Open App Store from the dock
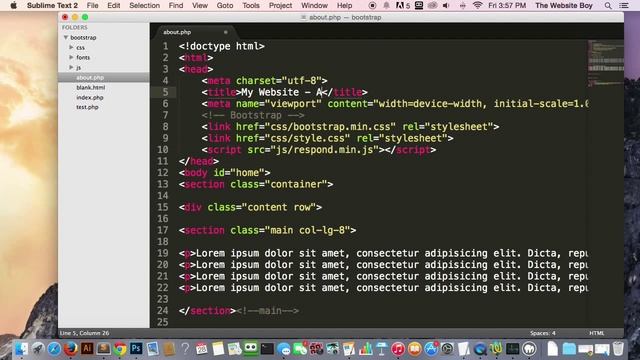This screenshot has width=640, height=360. pyautogui.click(x=431, y=349)
